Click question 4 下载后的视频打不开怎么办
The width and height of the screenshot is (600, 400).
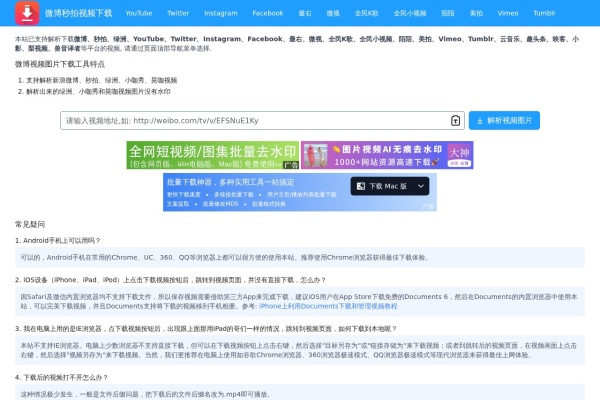point(61,377)
